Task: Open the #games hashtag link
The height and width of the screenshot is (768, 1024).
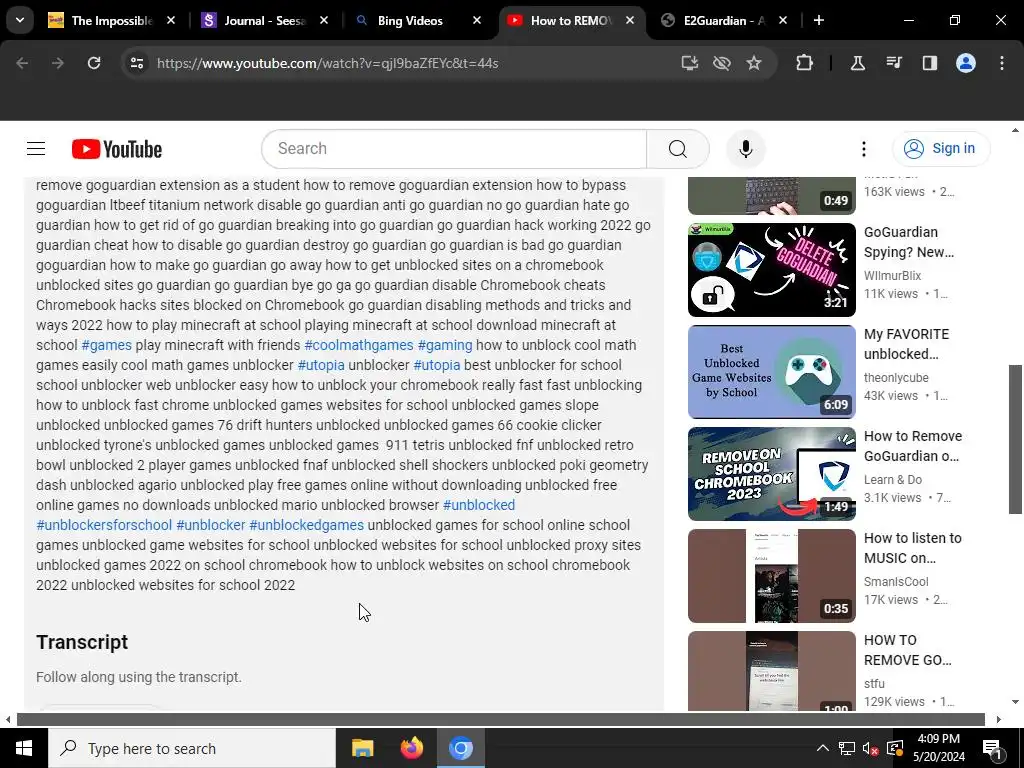Action: (x=106, y=345)
